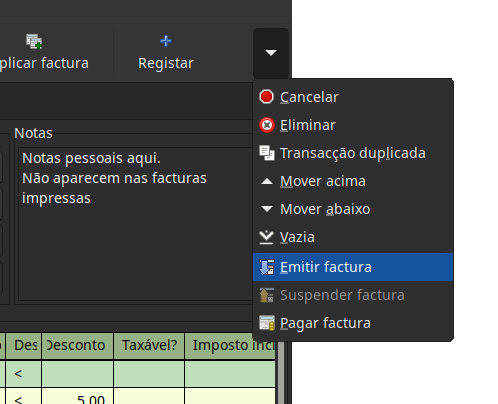Click the empty Desconto cell in the green row

click(77, 374)
